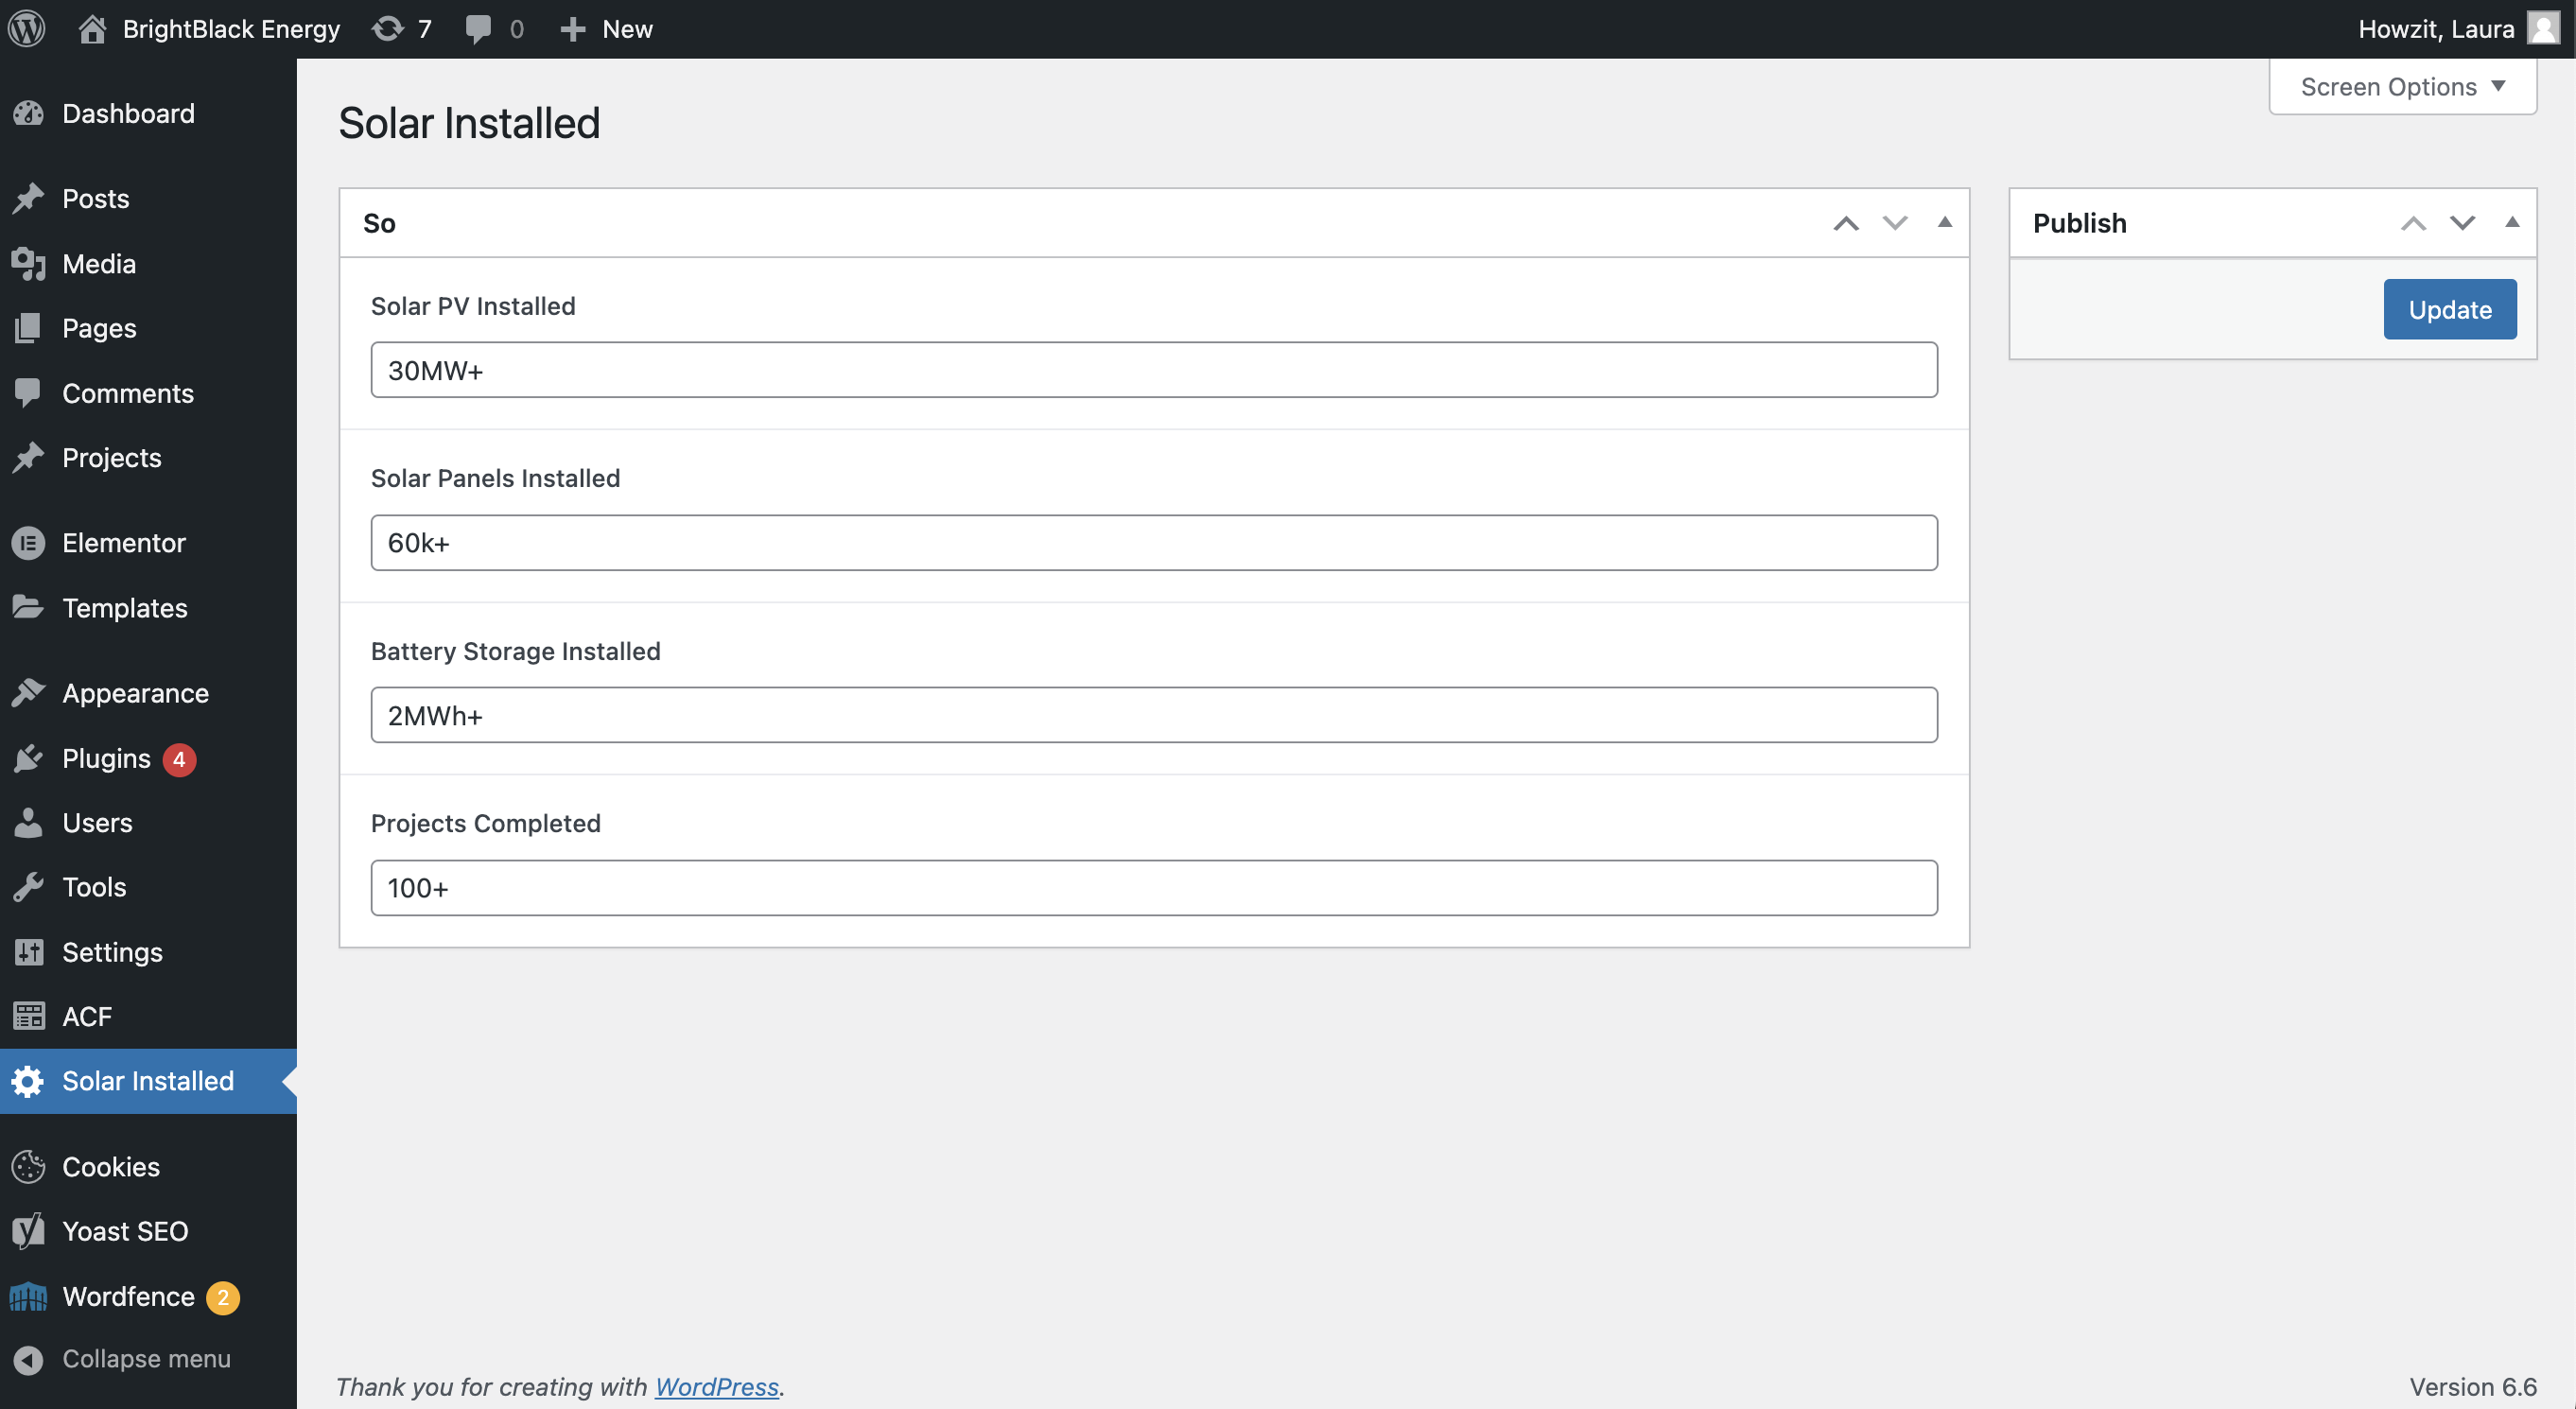Viewport: 2576px width, 1409px height.
Task: Open the Elementor sidebar icon
Action: click(x=28, y=543)
